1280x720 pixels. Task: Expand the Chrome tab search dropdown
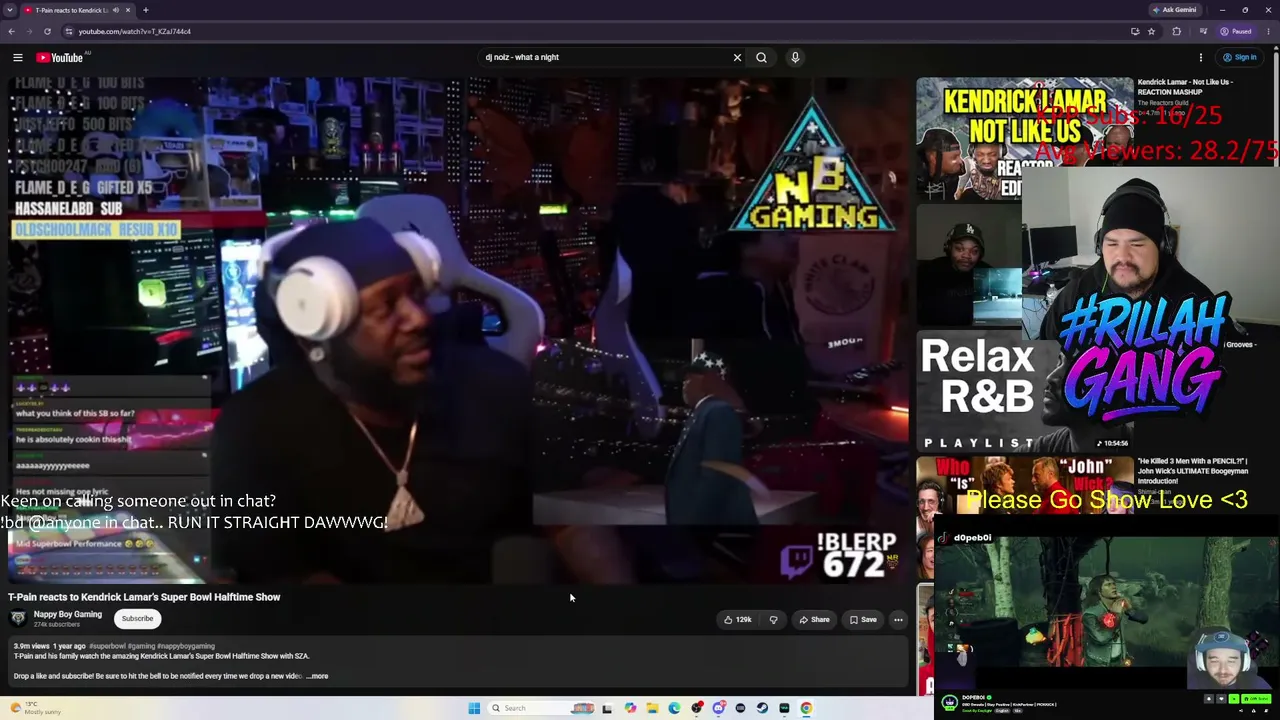pos(10,10)
